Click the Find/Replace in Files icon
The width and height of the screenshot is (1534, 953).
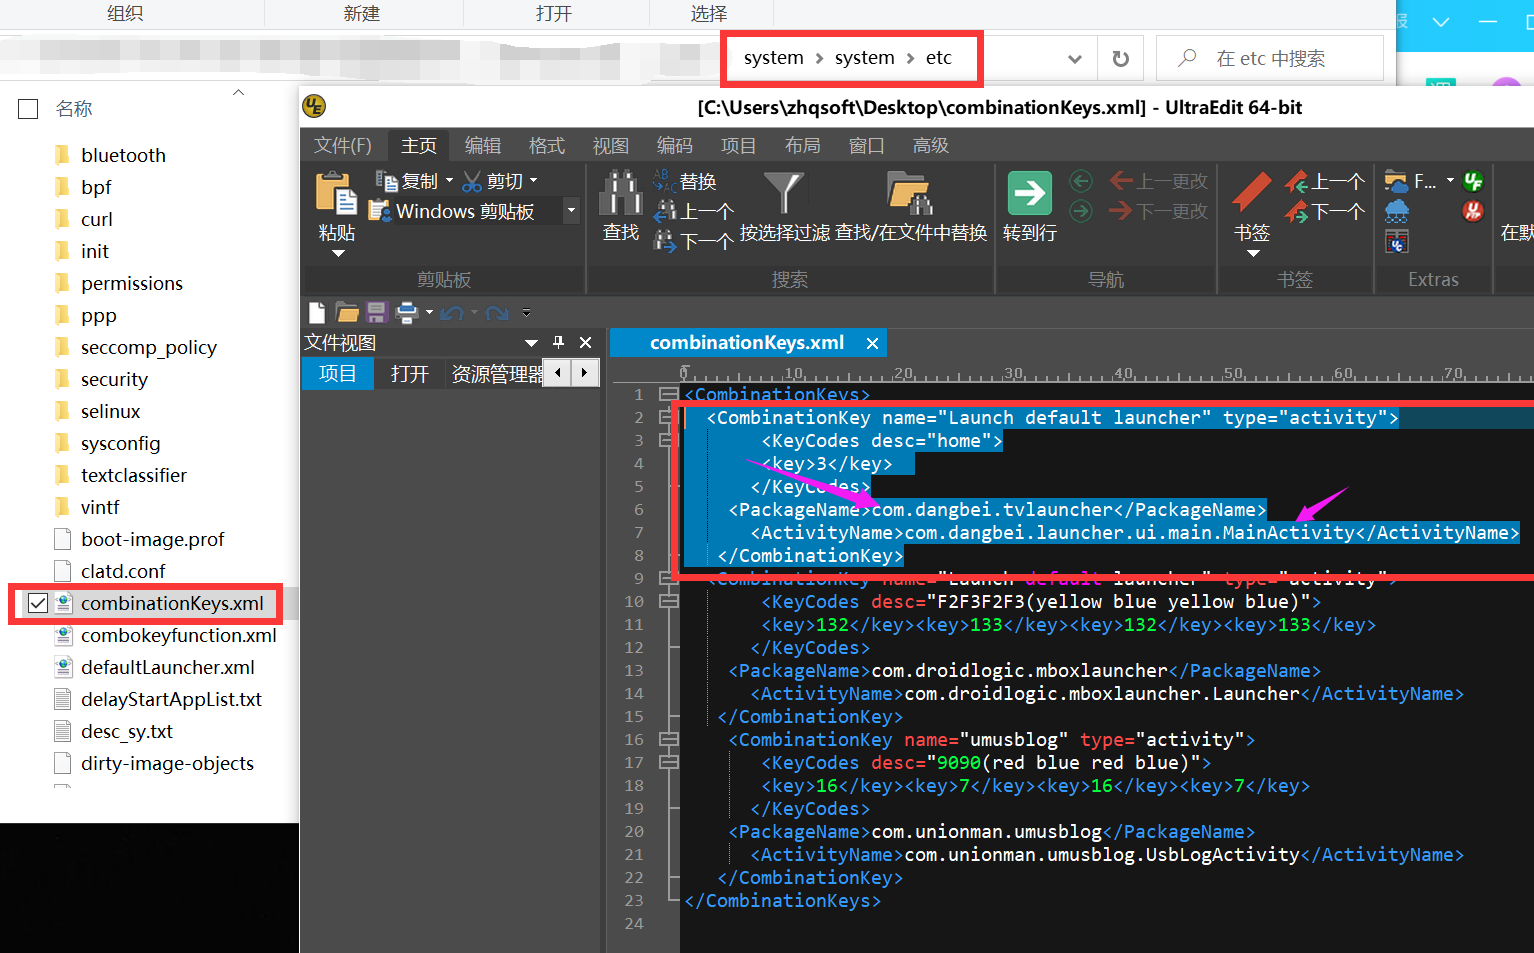point(910,192)
